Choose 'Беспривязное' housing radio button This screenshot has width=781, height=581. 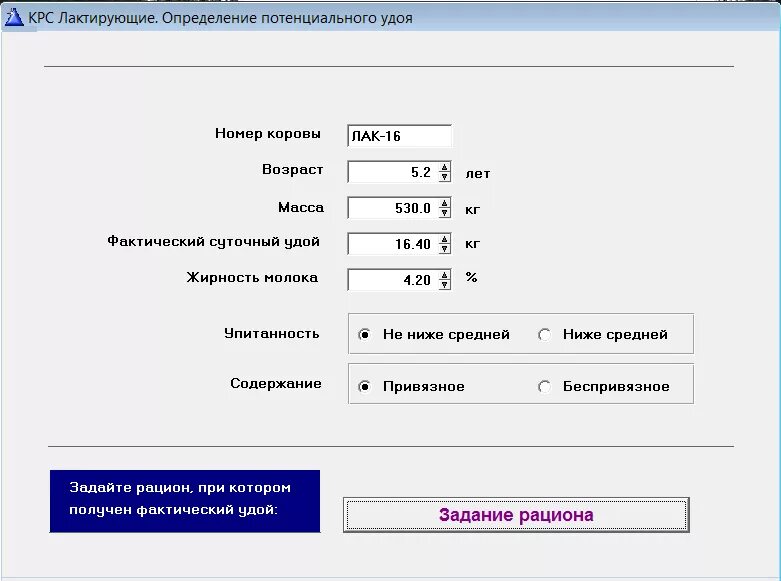[544, 386]
